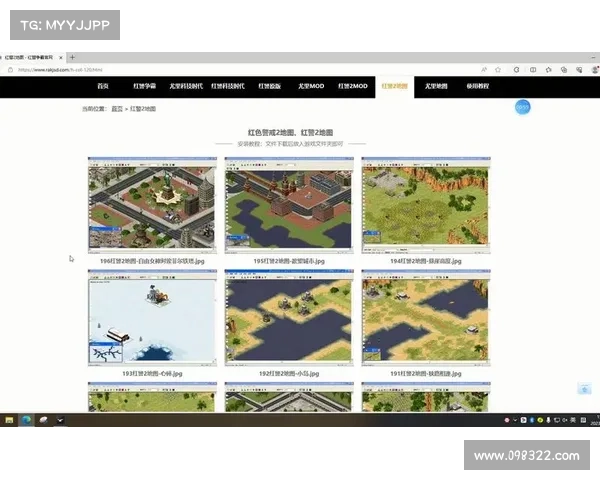Open bottom-row left grassland map thumbnail
600x480 pixels.
point(152,397)
